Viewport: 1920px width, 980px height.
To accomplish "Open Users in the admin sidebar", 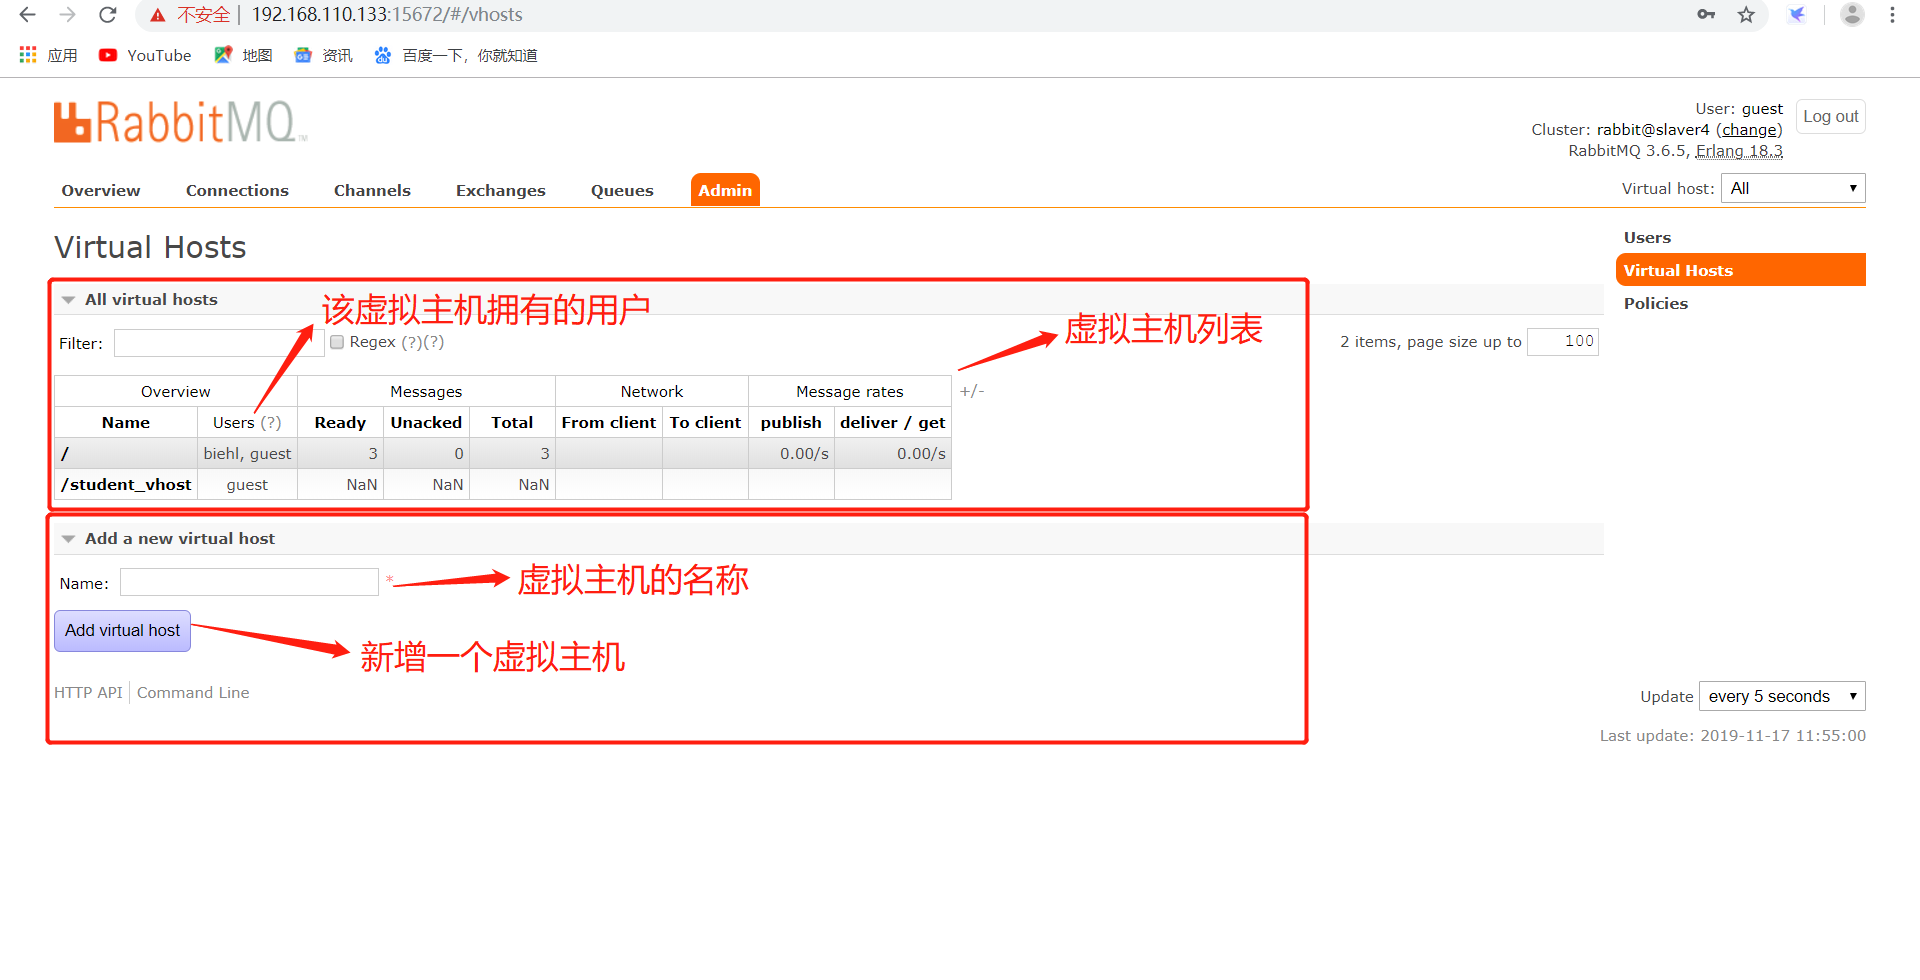I will coord(1648,237).
